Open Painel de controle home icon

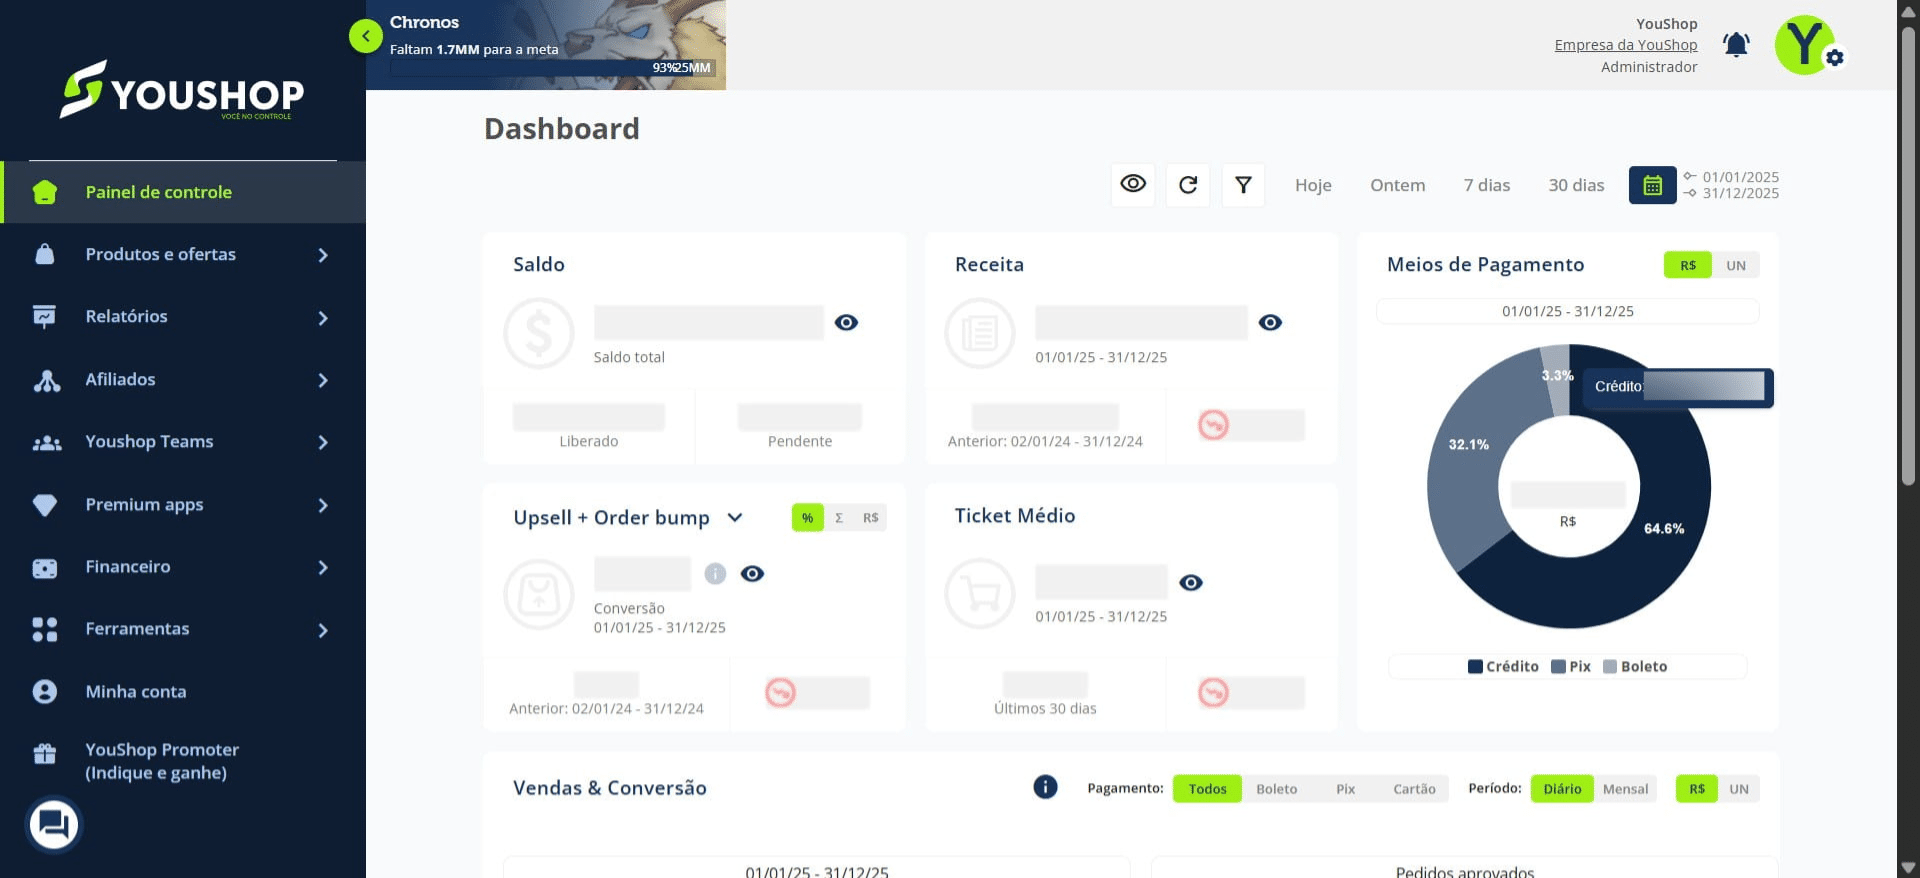[45, 192]
